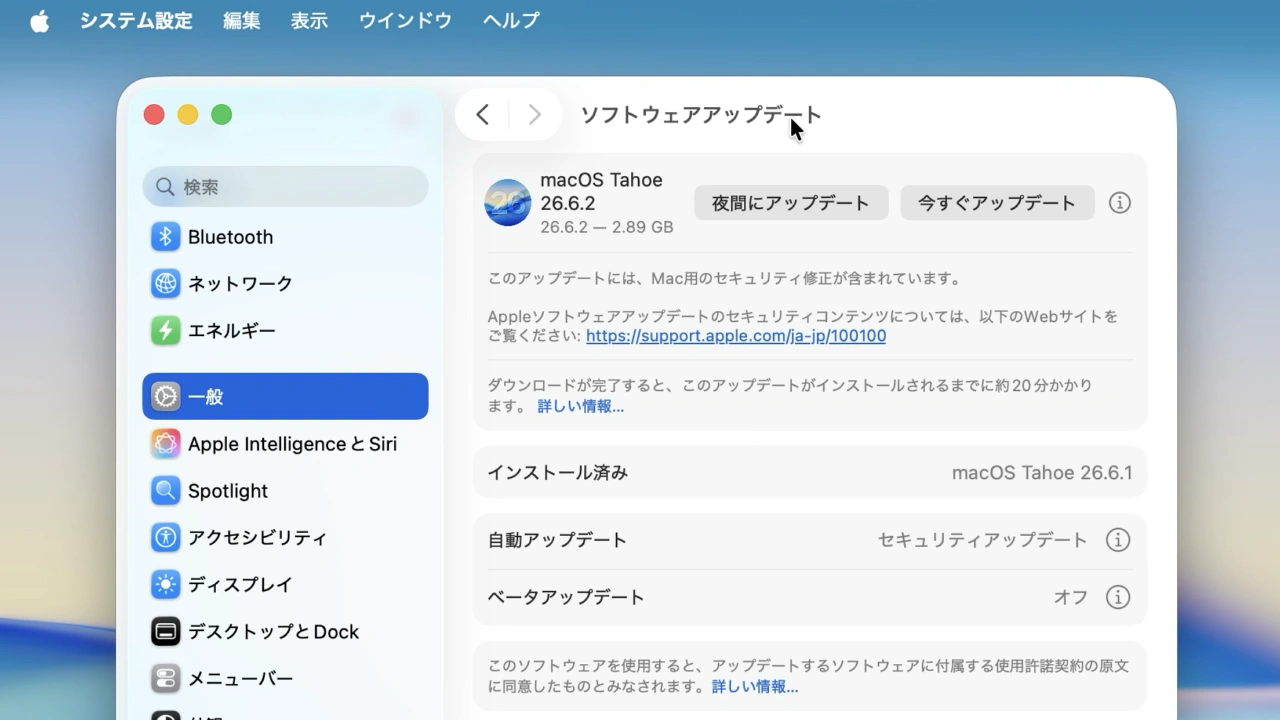Open the ウインドウ menu

click(405, 21)
